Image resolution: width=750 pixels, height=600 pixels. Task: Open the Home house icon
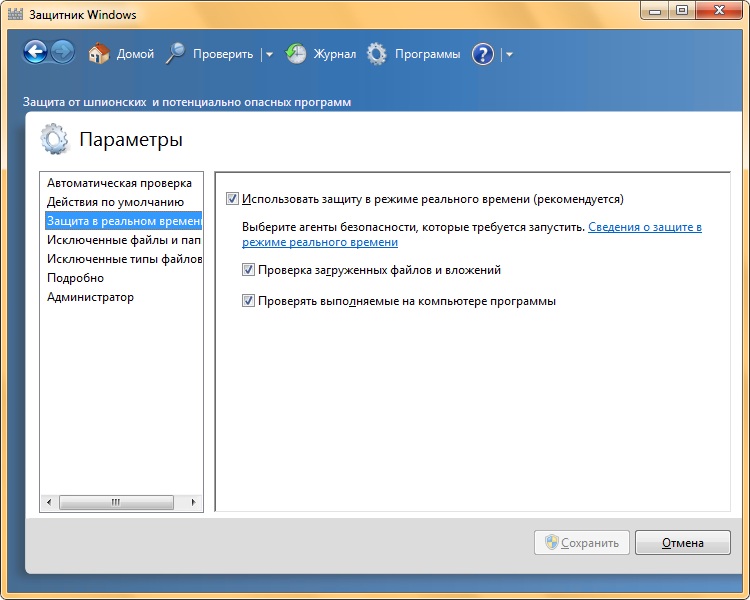click(x=98, y=54)
